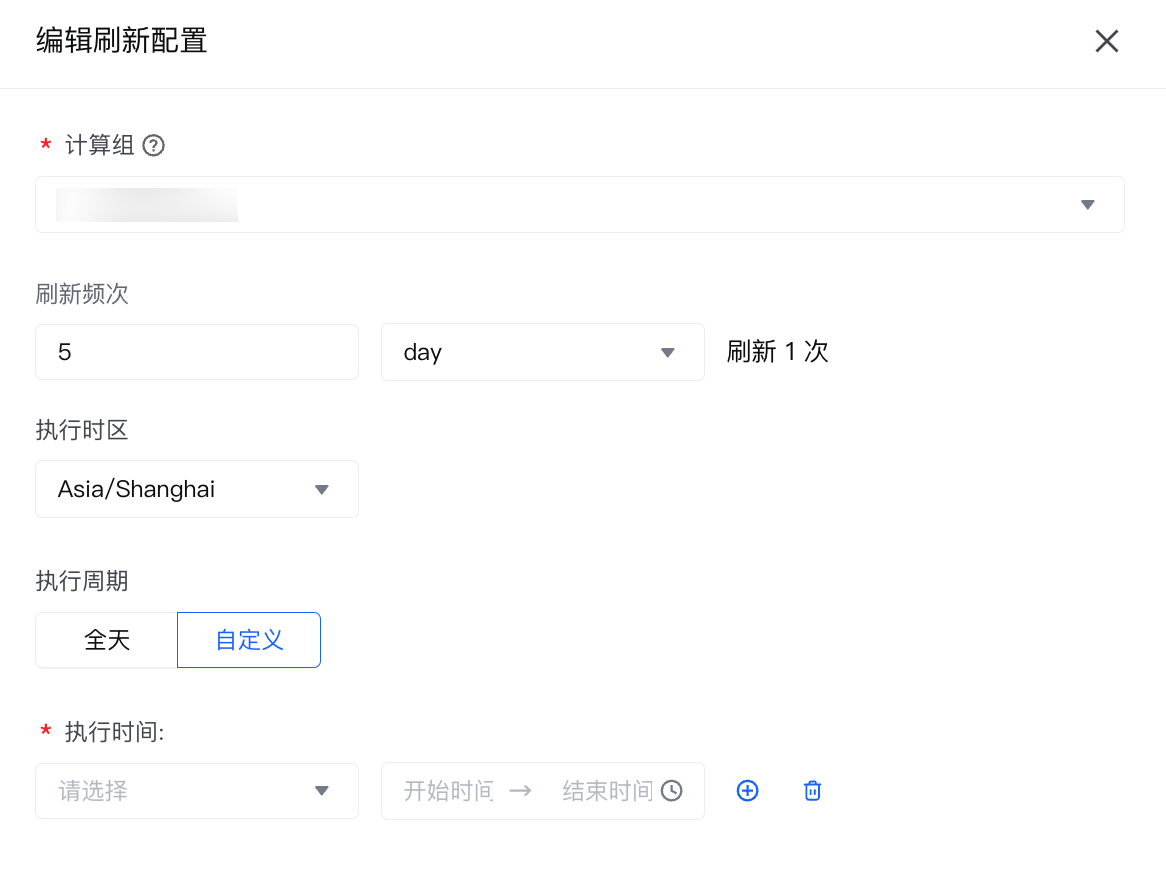This screenshot has width=1166, height=892.
Task: Click the caret arrow in day selector
Action: click(669, 352)
